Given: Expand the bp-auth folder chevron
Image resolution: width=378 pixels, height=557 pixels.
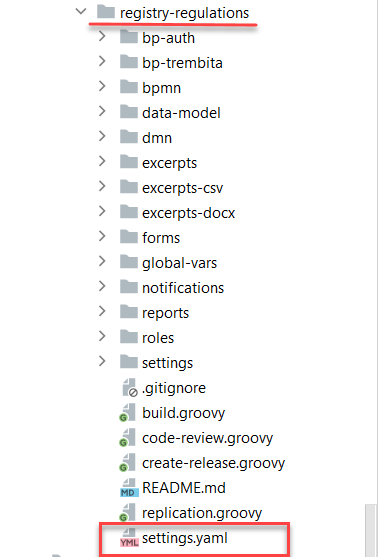Looking at the screenshot, I should [102, 36].
